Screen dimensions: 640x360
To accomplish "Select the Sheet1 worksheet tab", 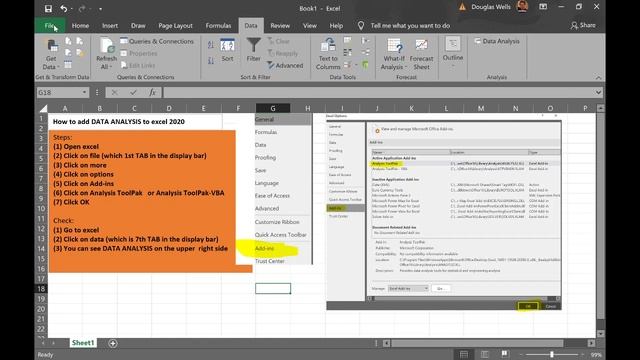I will coord(83,343).
